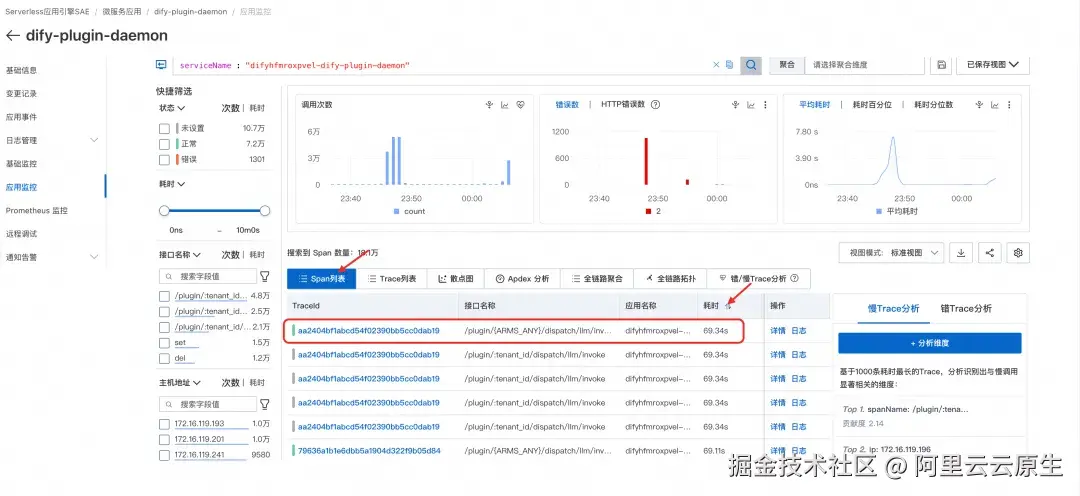Click 微服务应用 in breadcrumb
This screenshot has width=1080, height=496.
121,12
